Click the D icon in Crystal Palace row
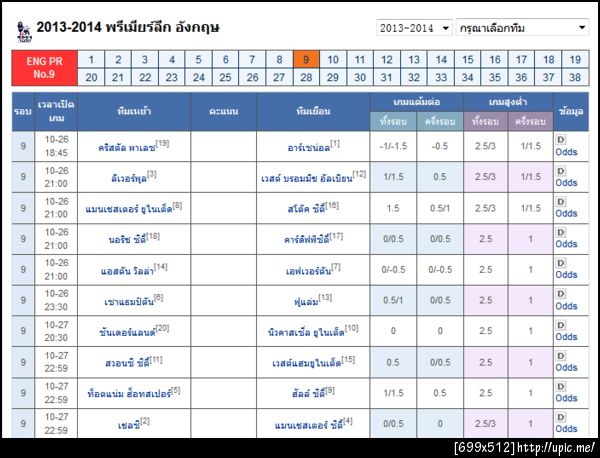This screenshot has height=458, width=600. (x=561, y=140)
